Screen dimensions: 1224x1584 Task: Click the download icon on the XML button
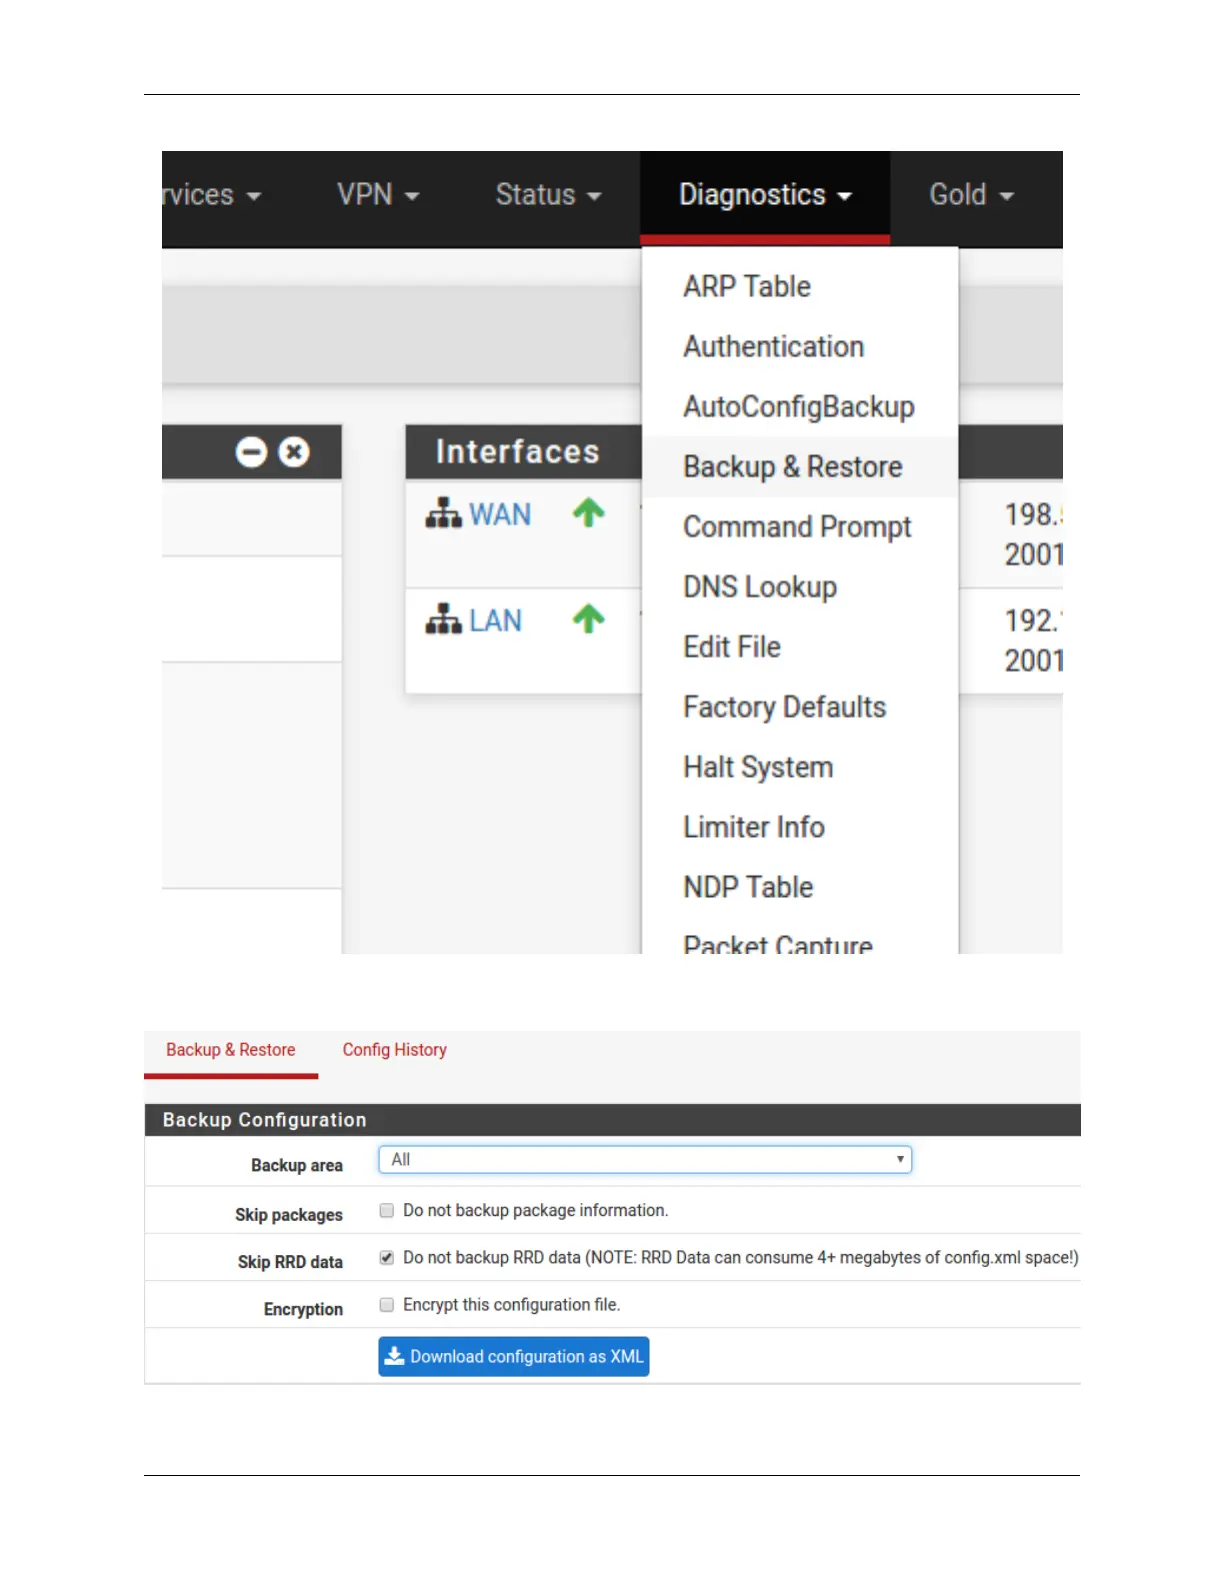(x=395, y=1356)
